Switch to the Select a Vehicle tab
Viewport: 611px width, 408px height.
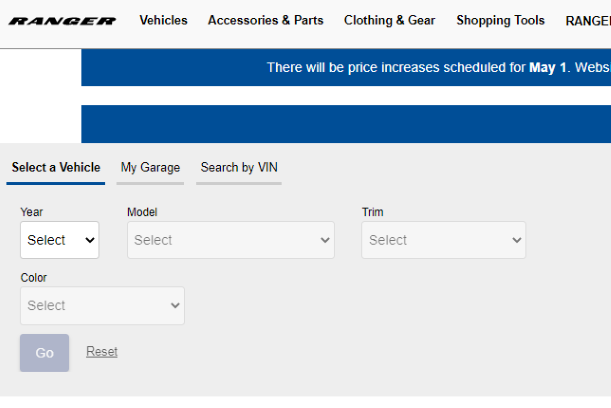pyautogui.click(x=56, y=167)
